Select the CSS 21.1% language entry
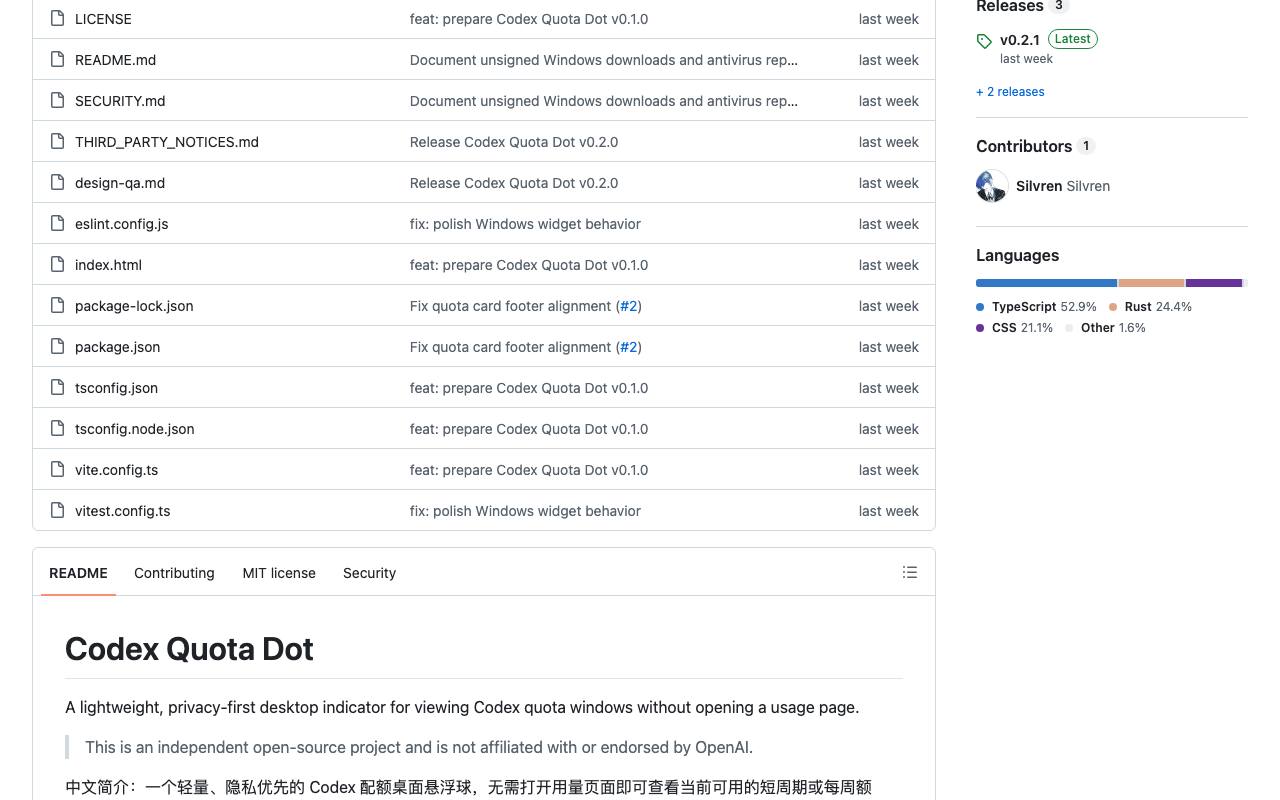The width and height of the screenshot is (1280, 800). coord(1014,328)
